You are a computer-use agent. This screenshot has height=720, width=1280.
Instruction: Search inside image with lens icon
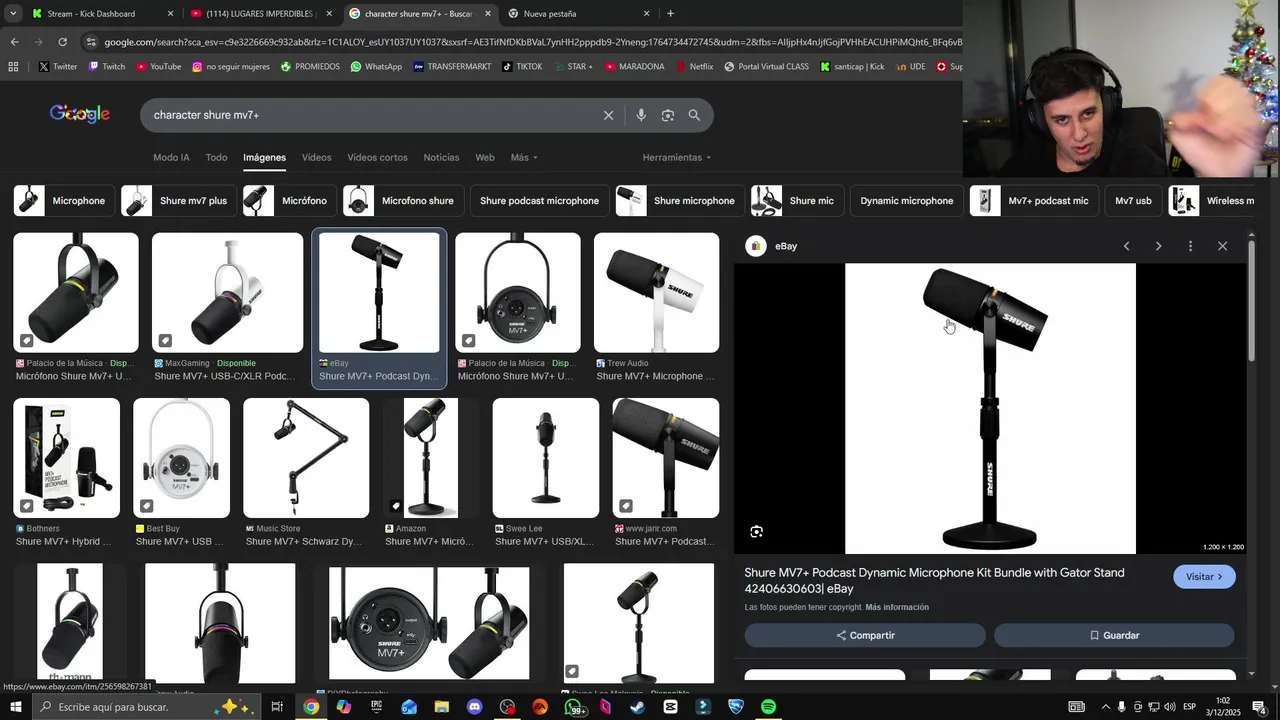click(756, 532)
